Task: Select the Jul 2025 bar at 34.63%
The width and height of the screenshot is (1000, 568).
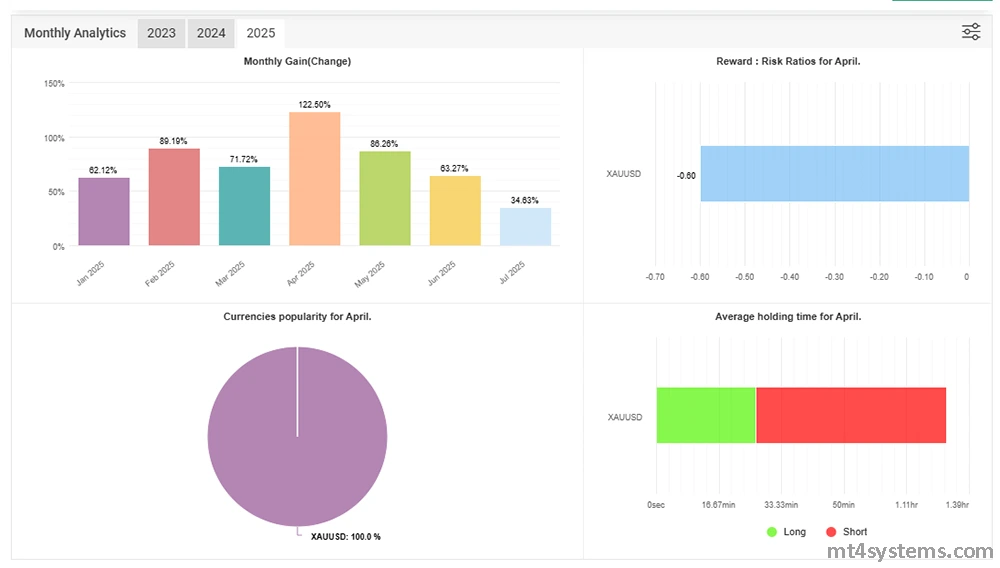Action: tap(525, 227)
